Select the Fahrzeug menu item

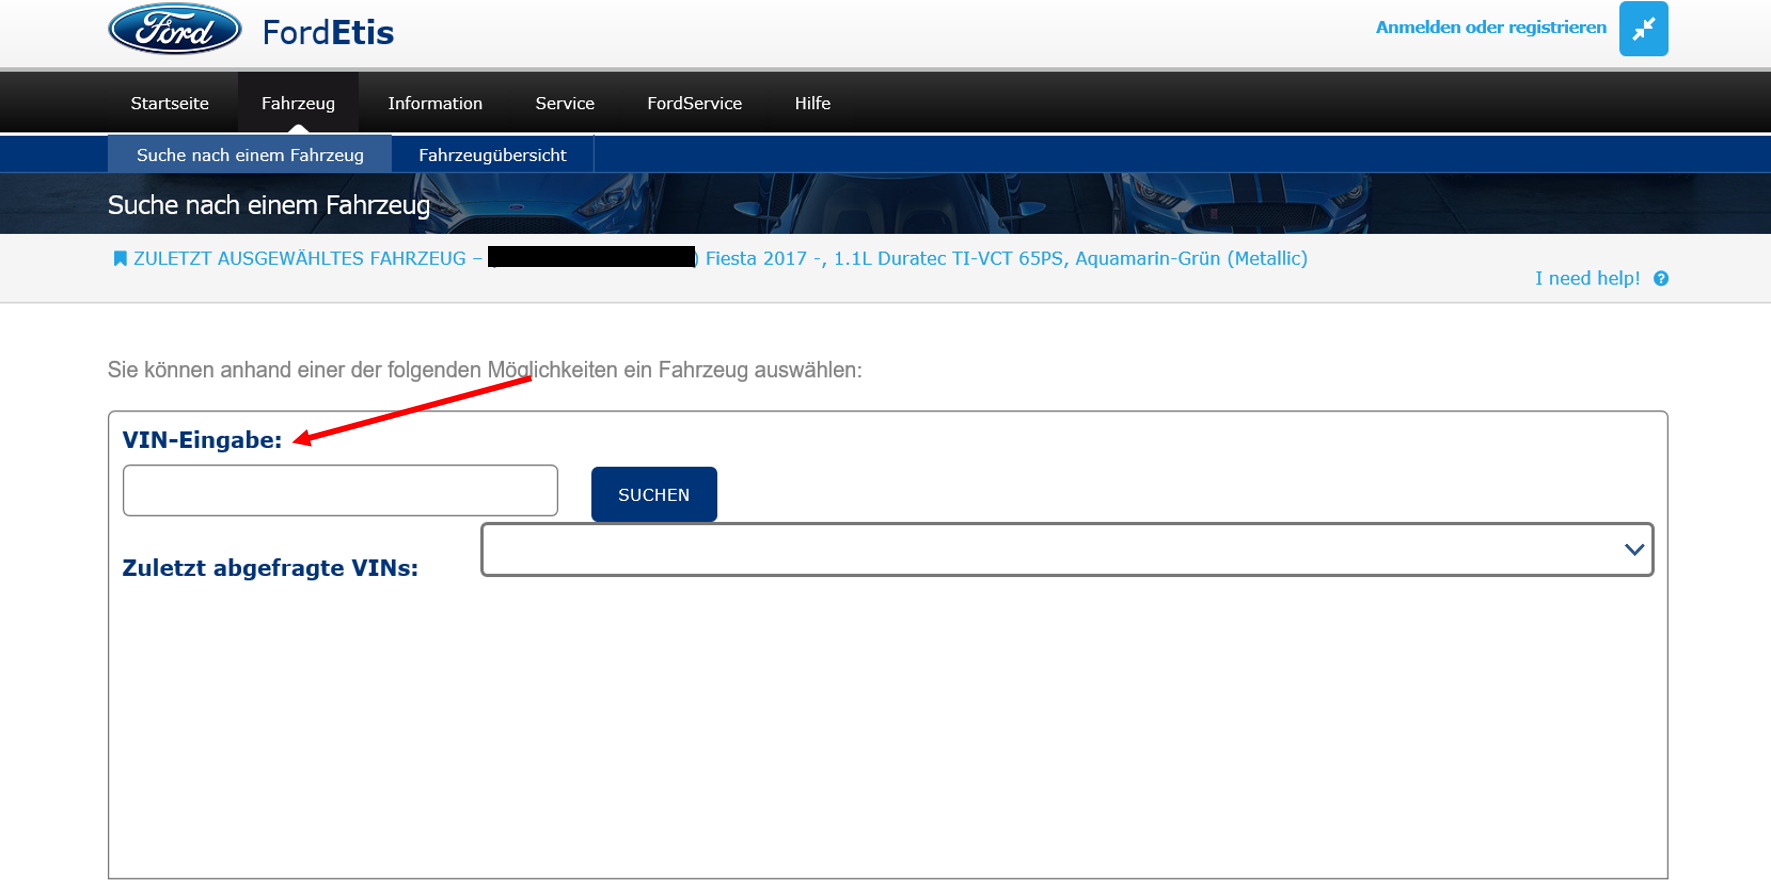(x=298, y=103)
